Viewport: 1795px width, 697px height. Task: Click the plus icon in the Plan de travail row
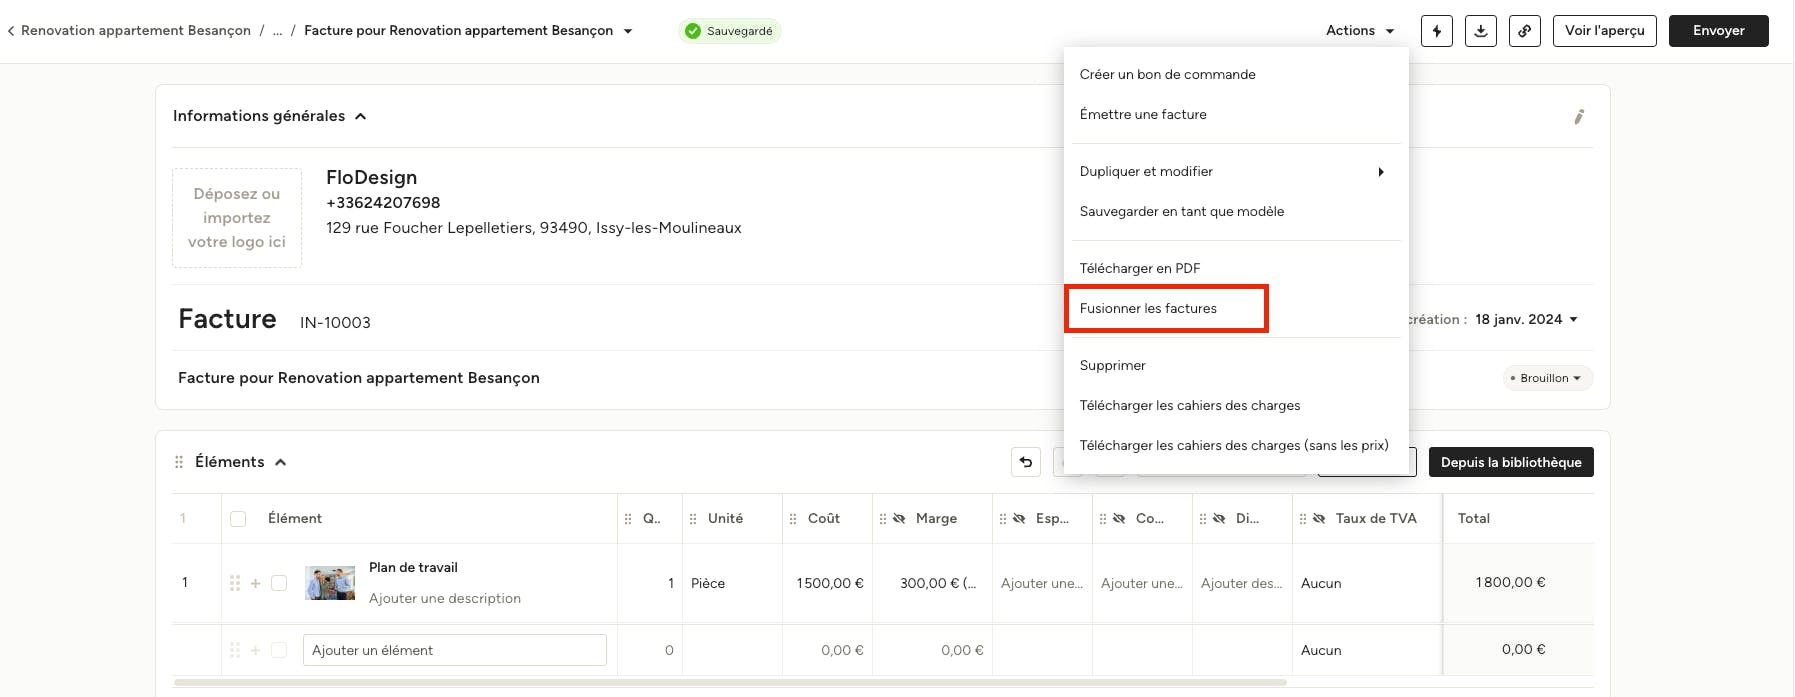[x=256, y=583]
